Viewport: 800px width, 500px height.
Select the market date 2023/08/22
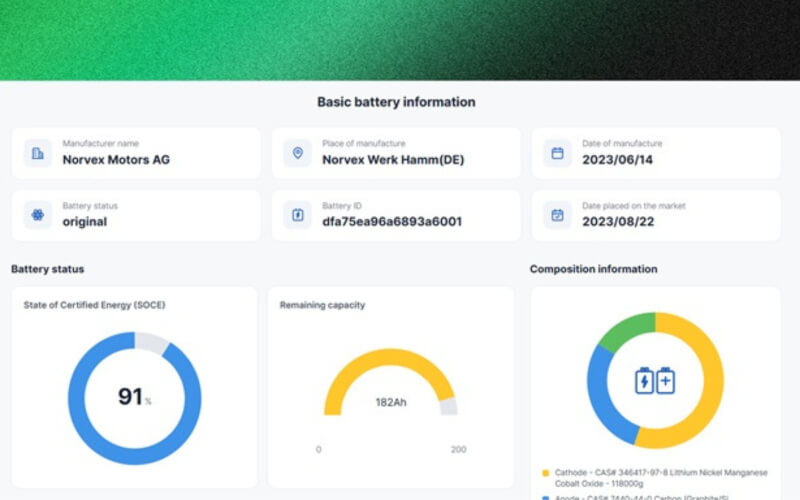[x=618, y=221]
